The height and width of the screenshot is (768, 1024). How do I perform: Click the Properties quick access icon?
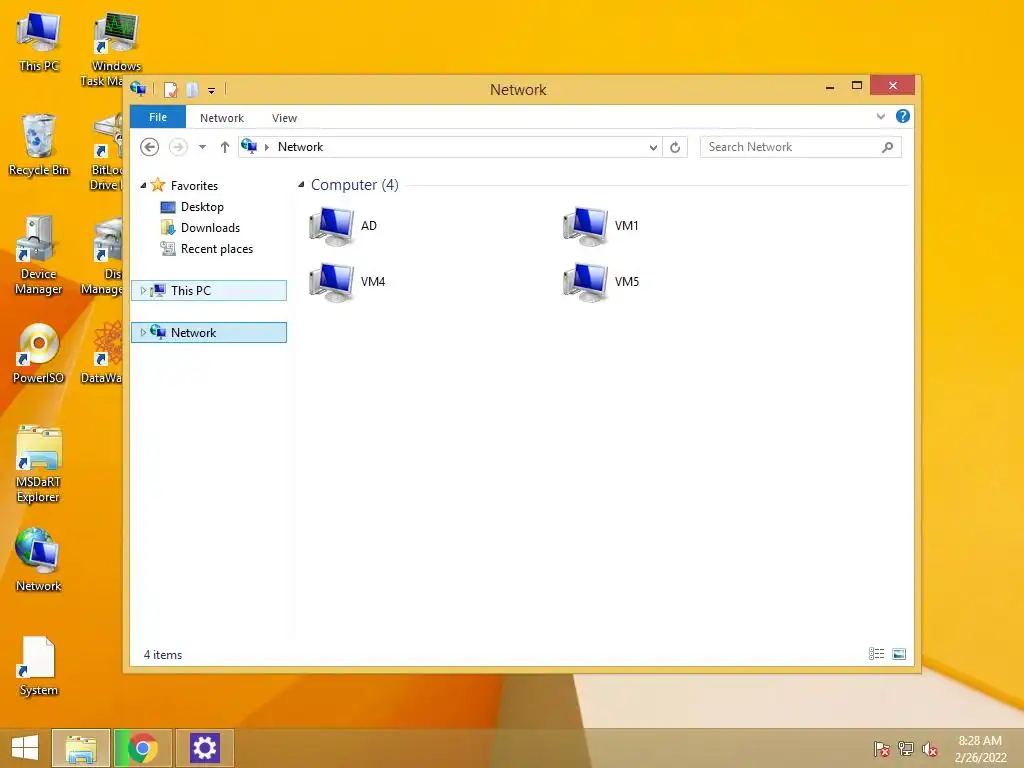coord(170,89)
